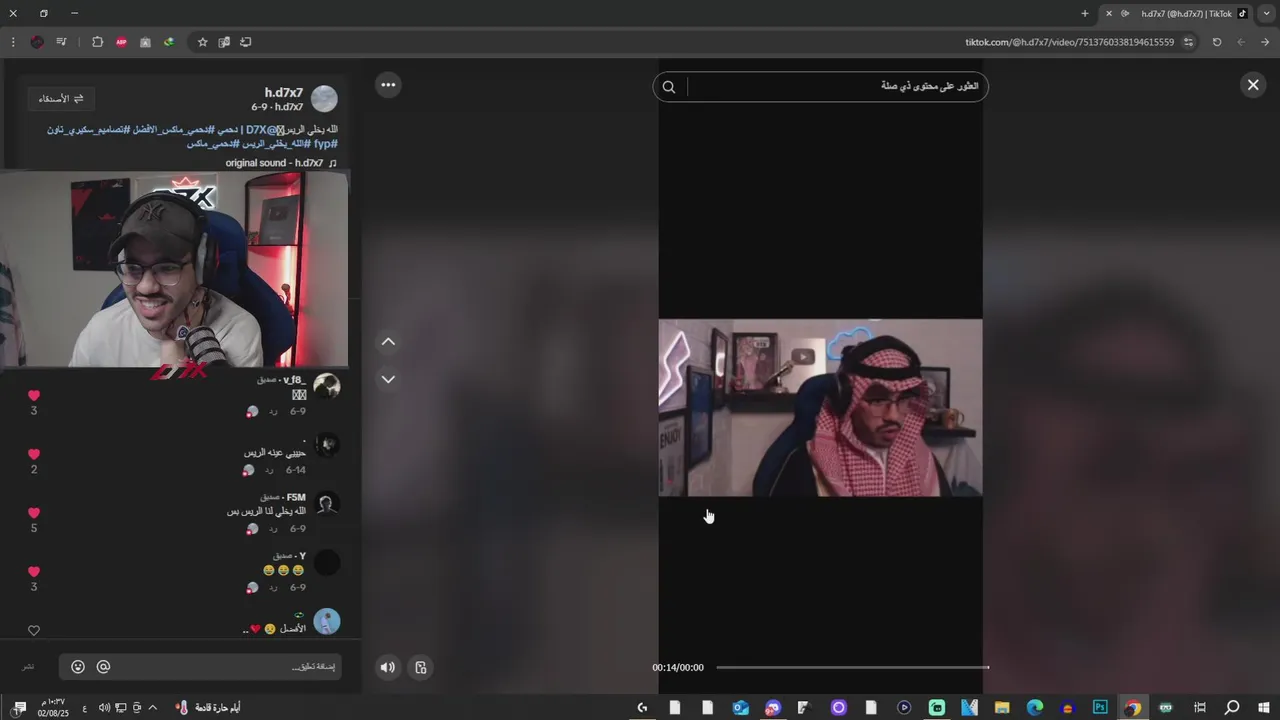Viewport: 1280px width, 720px height.
Task: Like the comment with 2 likes
Action: [x=34, y=454]
